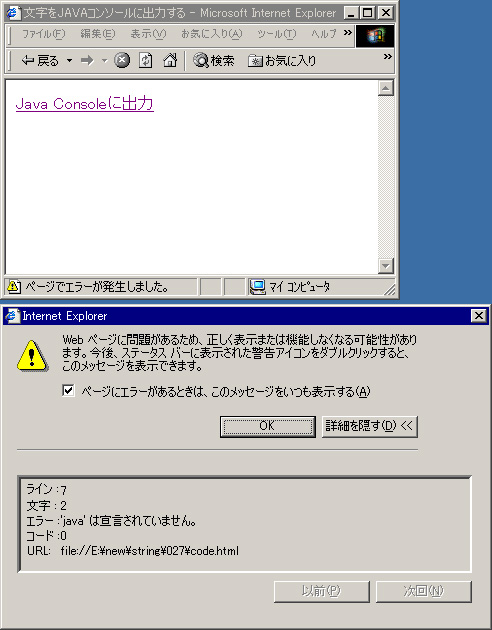Click OK in the error dialog

[x=267, y=426]
